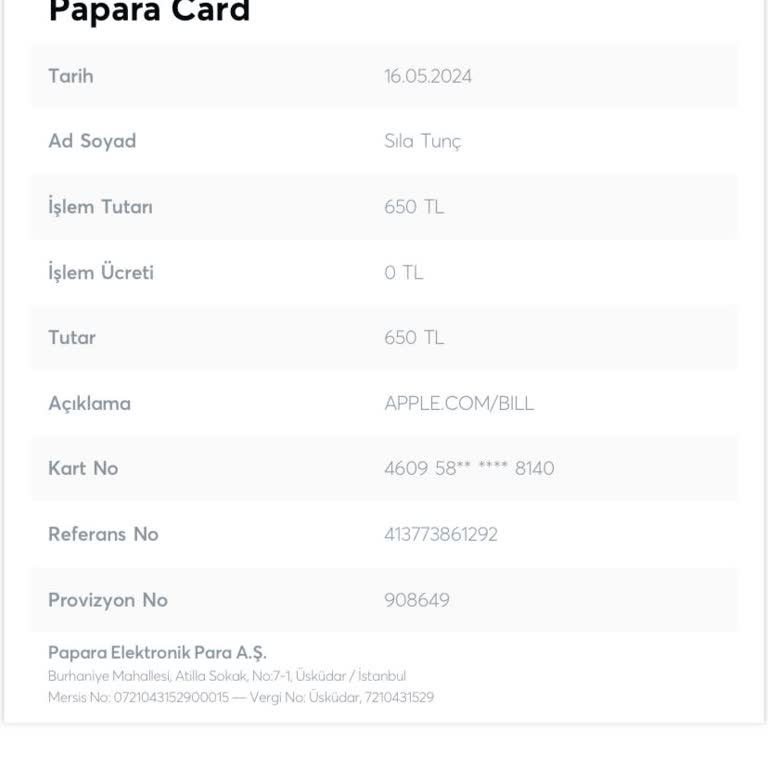Select the Provizyon No label

pos(108,600)
